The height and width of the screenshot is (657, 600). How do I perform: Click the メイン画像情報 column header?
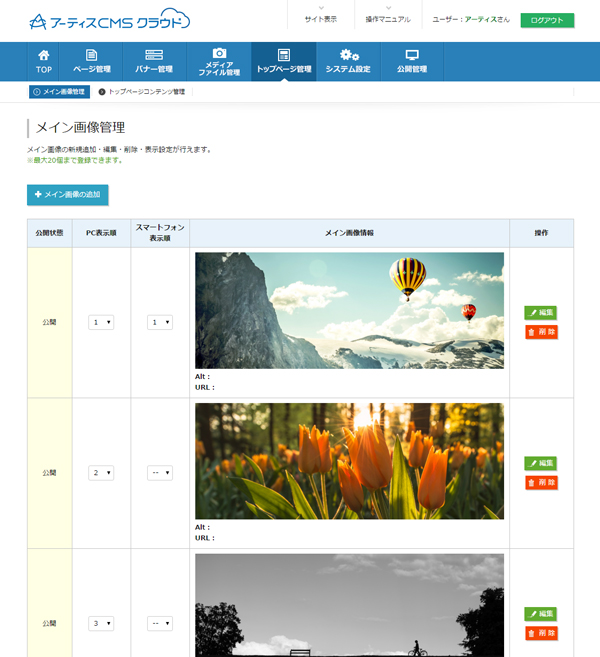[x=349, y=233]
